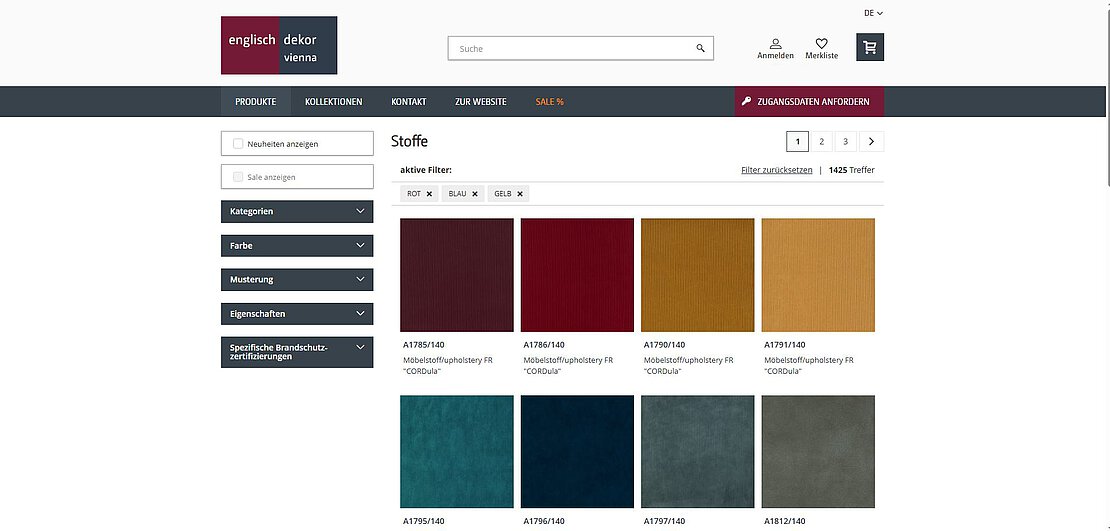1110x531 pixels.
Task: Open the shopping cart icon
Action: tap(870, 47)
